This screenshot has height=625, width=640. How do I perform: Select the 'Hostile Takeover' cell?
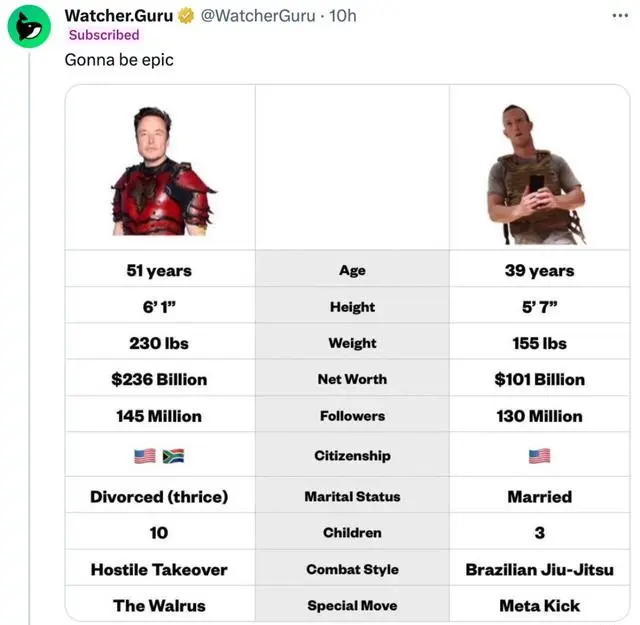click(159, 570)
